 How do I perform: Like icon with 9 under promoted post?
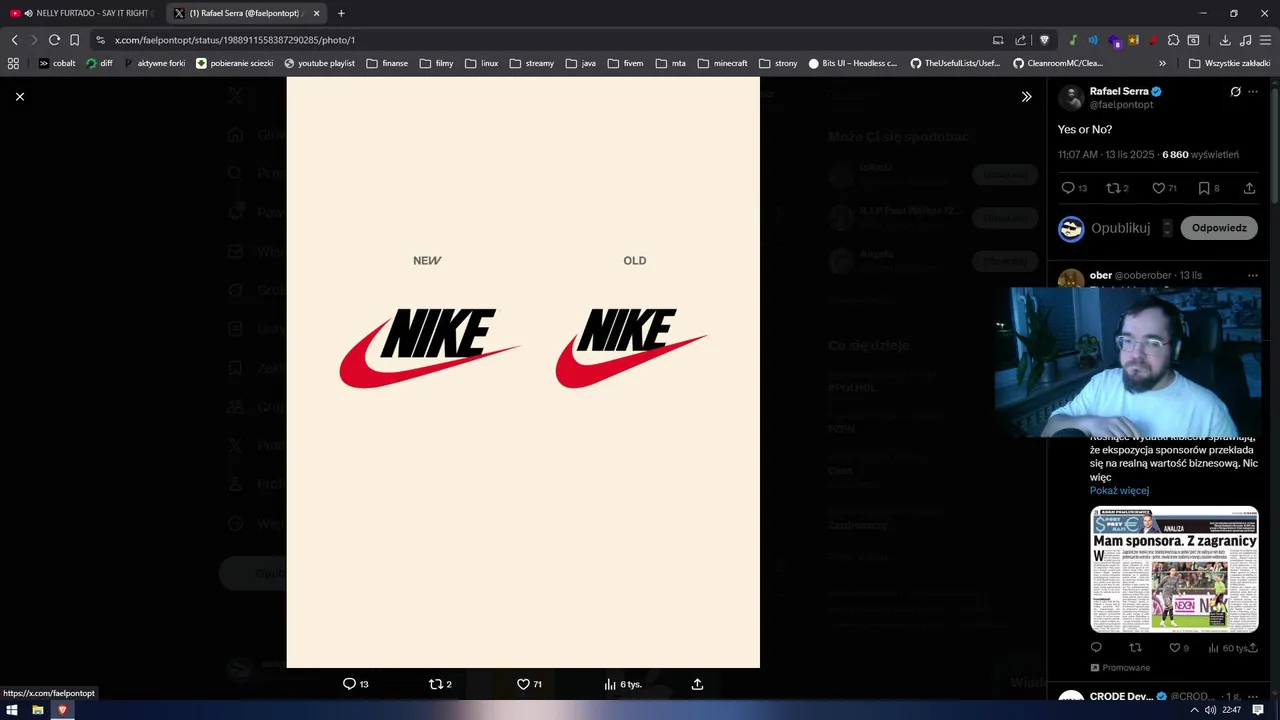pos(1175,648)
